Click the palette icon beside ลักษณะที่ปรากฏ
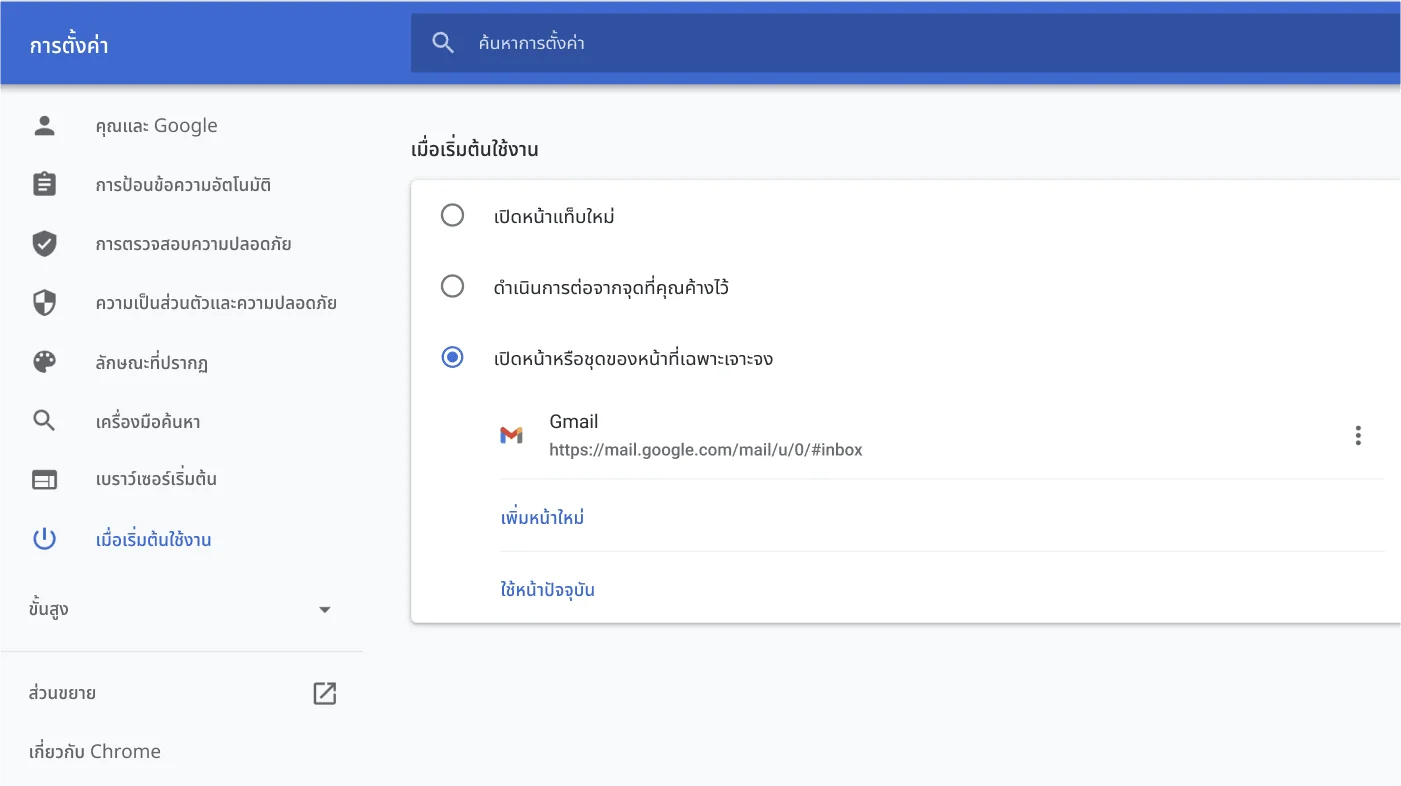The image size is (1401, 786). 44,362
